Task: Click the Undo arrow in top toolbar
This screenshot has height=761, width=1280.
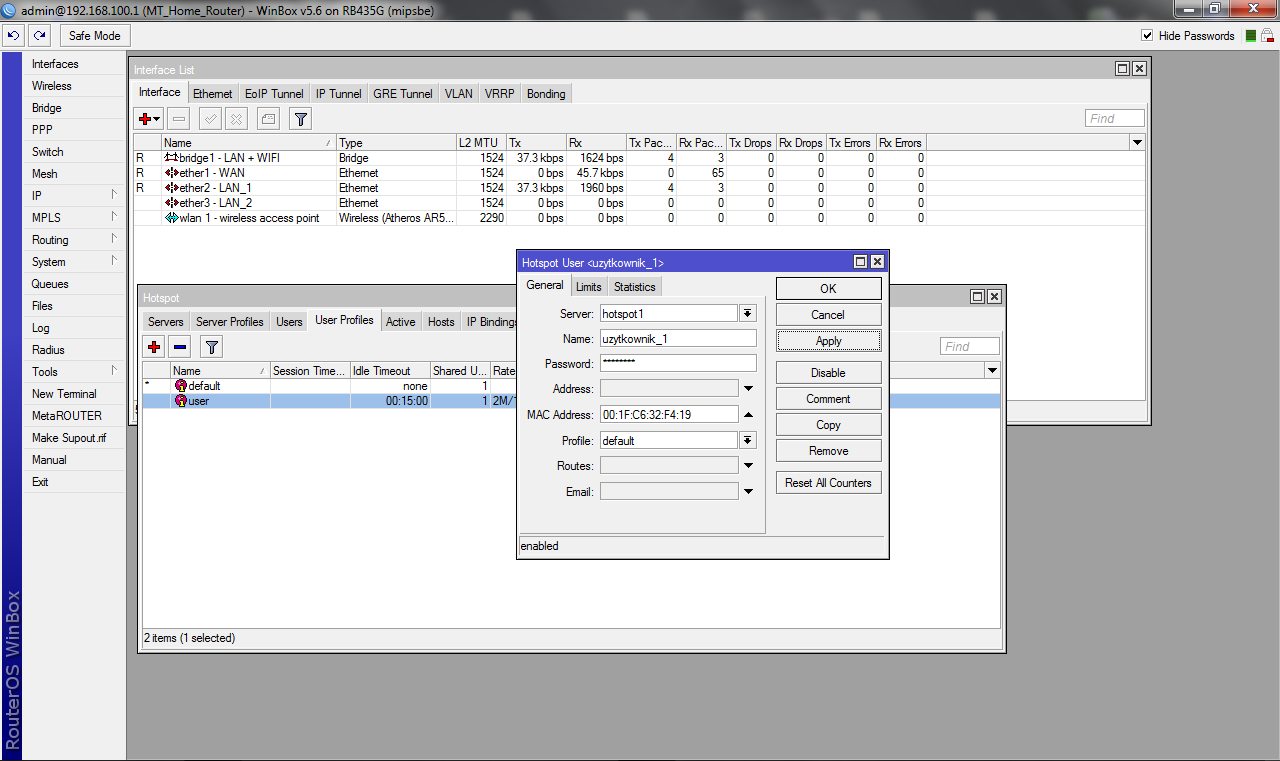Action: 14,36
